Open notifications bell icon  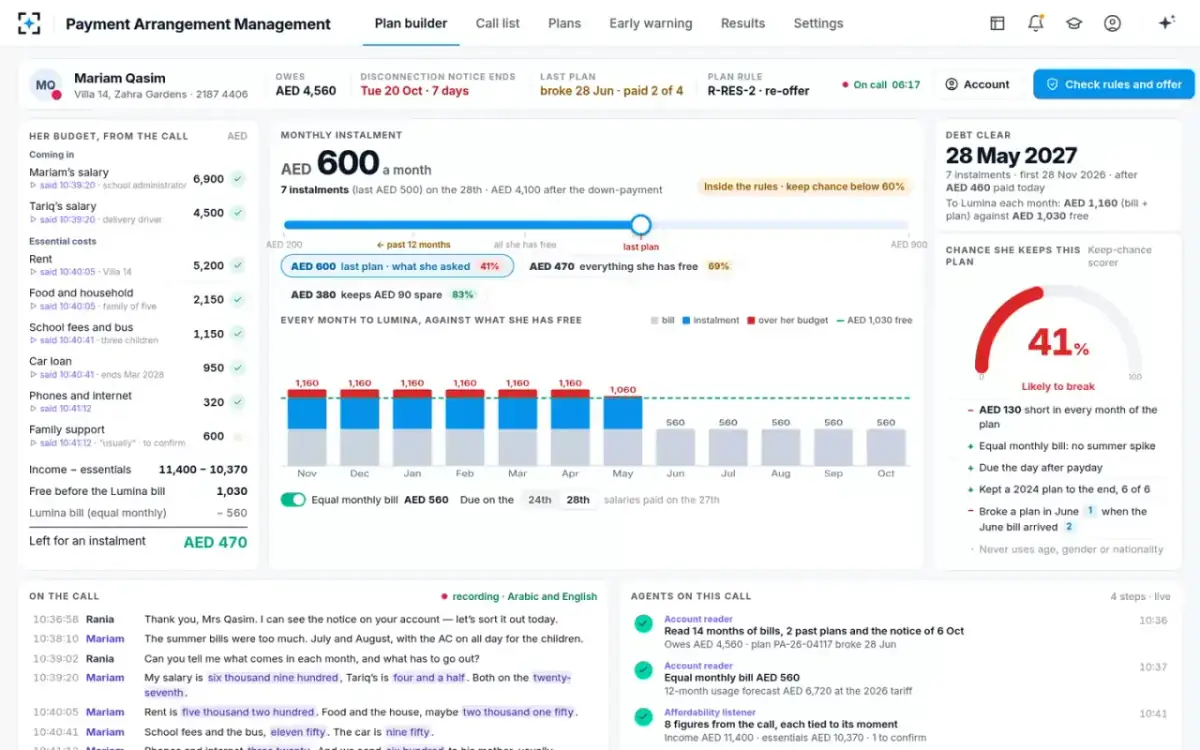1035,23
